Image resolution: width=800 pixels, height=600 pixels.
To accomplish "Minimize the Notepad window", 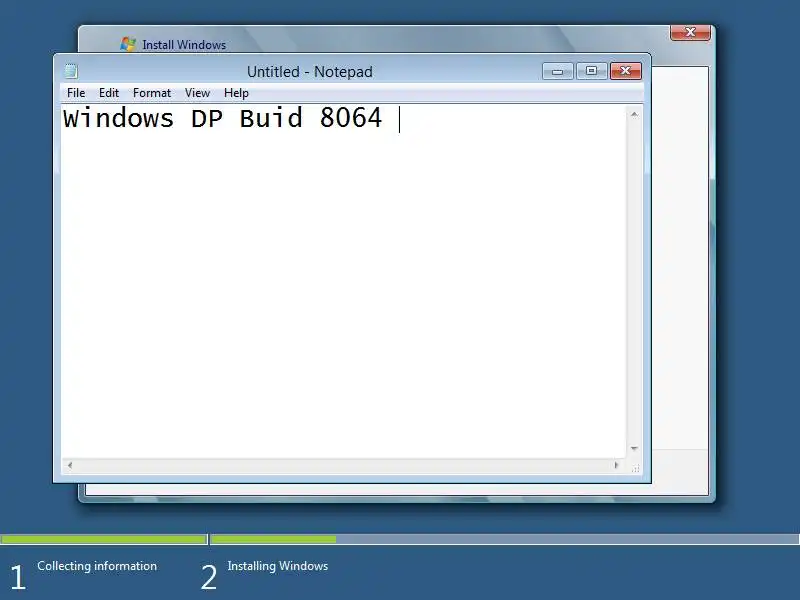I will [x=558, y=71].
